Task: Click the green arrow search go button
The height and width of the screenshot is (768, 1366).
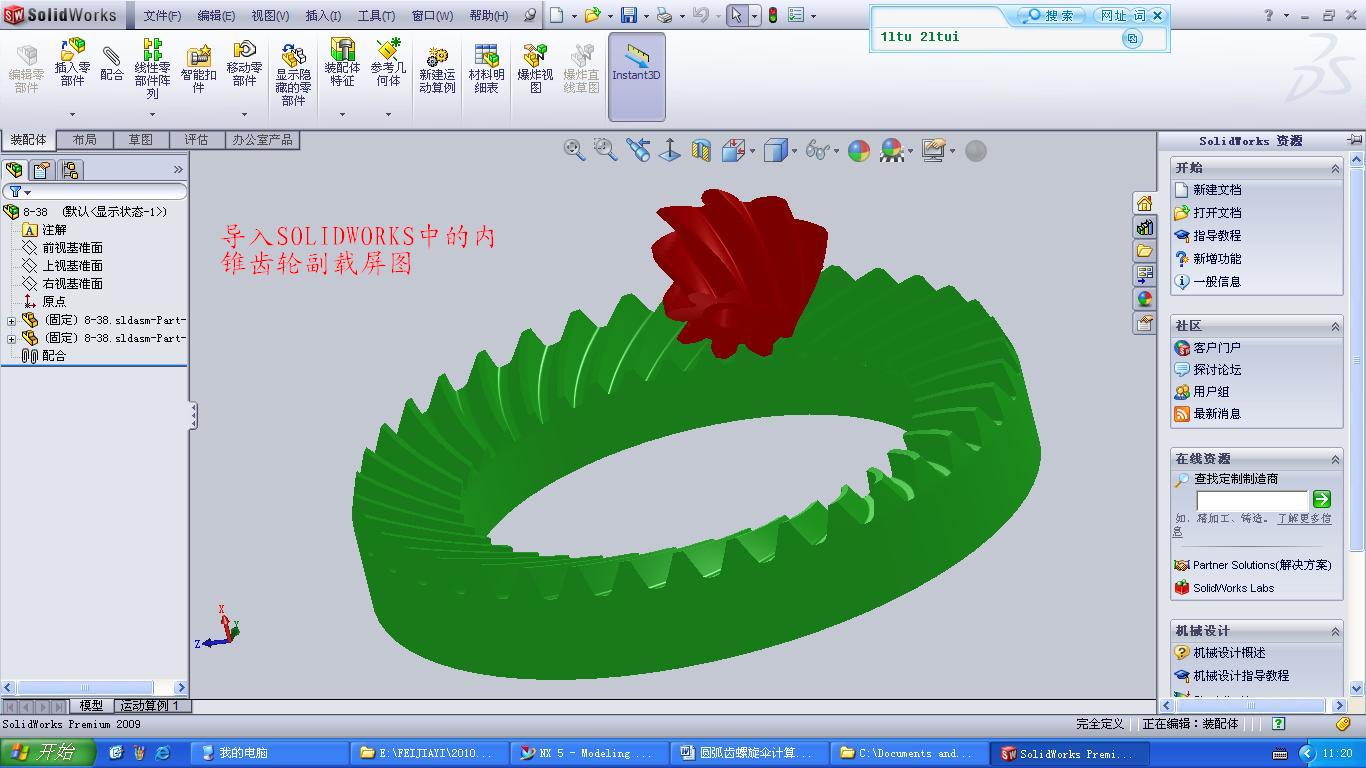Action: click(1322, 499)
